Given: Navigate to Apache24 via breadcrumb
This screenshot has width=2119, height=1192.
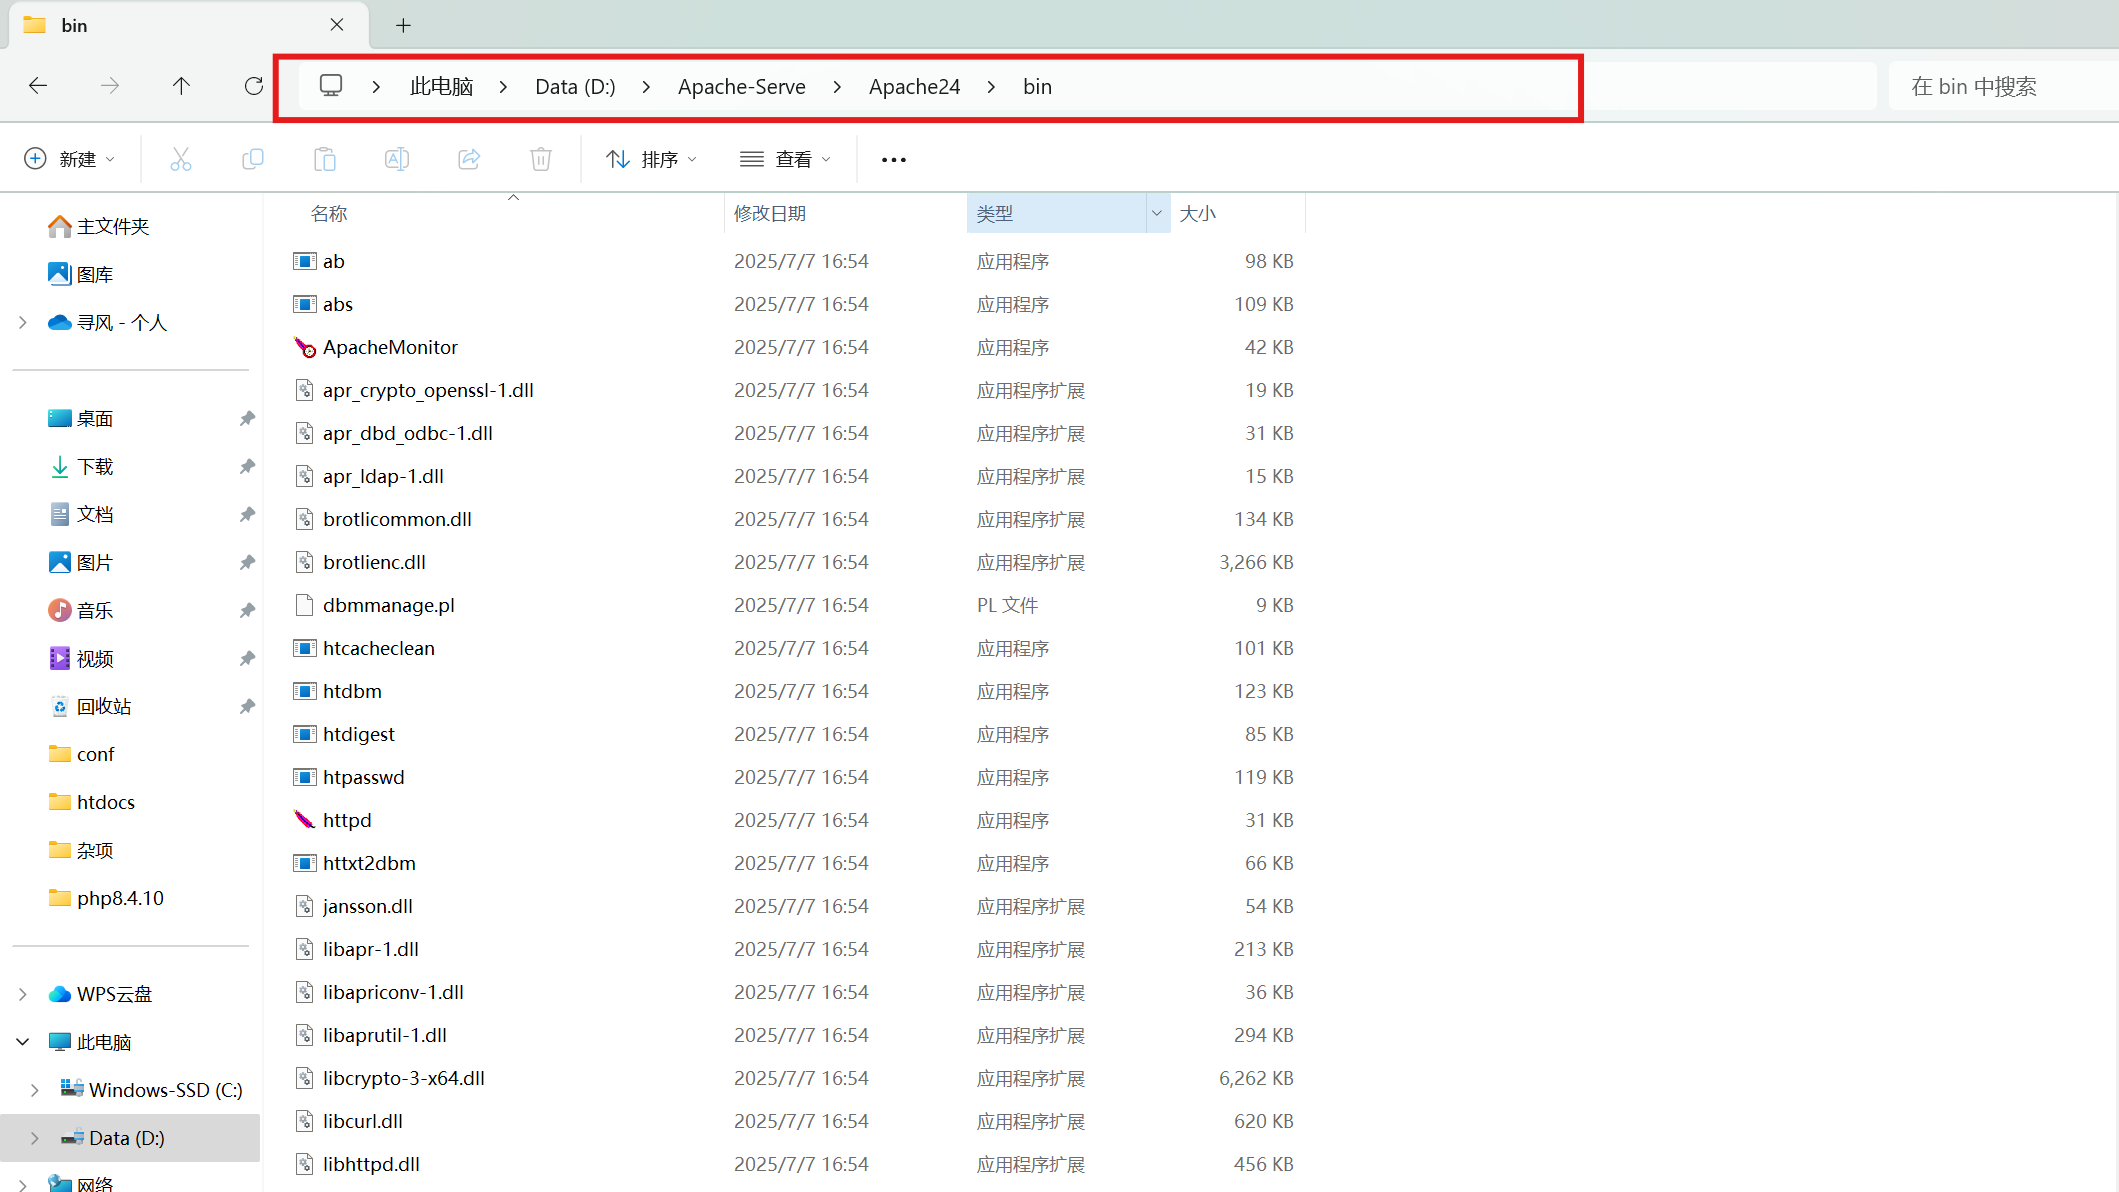Looking at the screenshot, I should [x=913, y=86].
